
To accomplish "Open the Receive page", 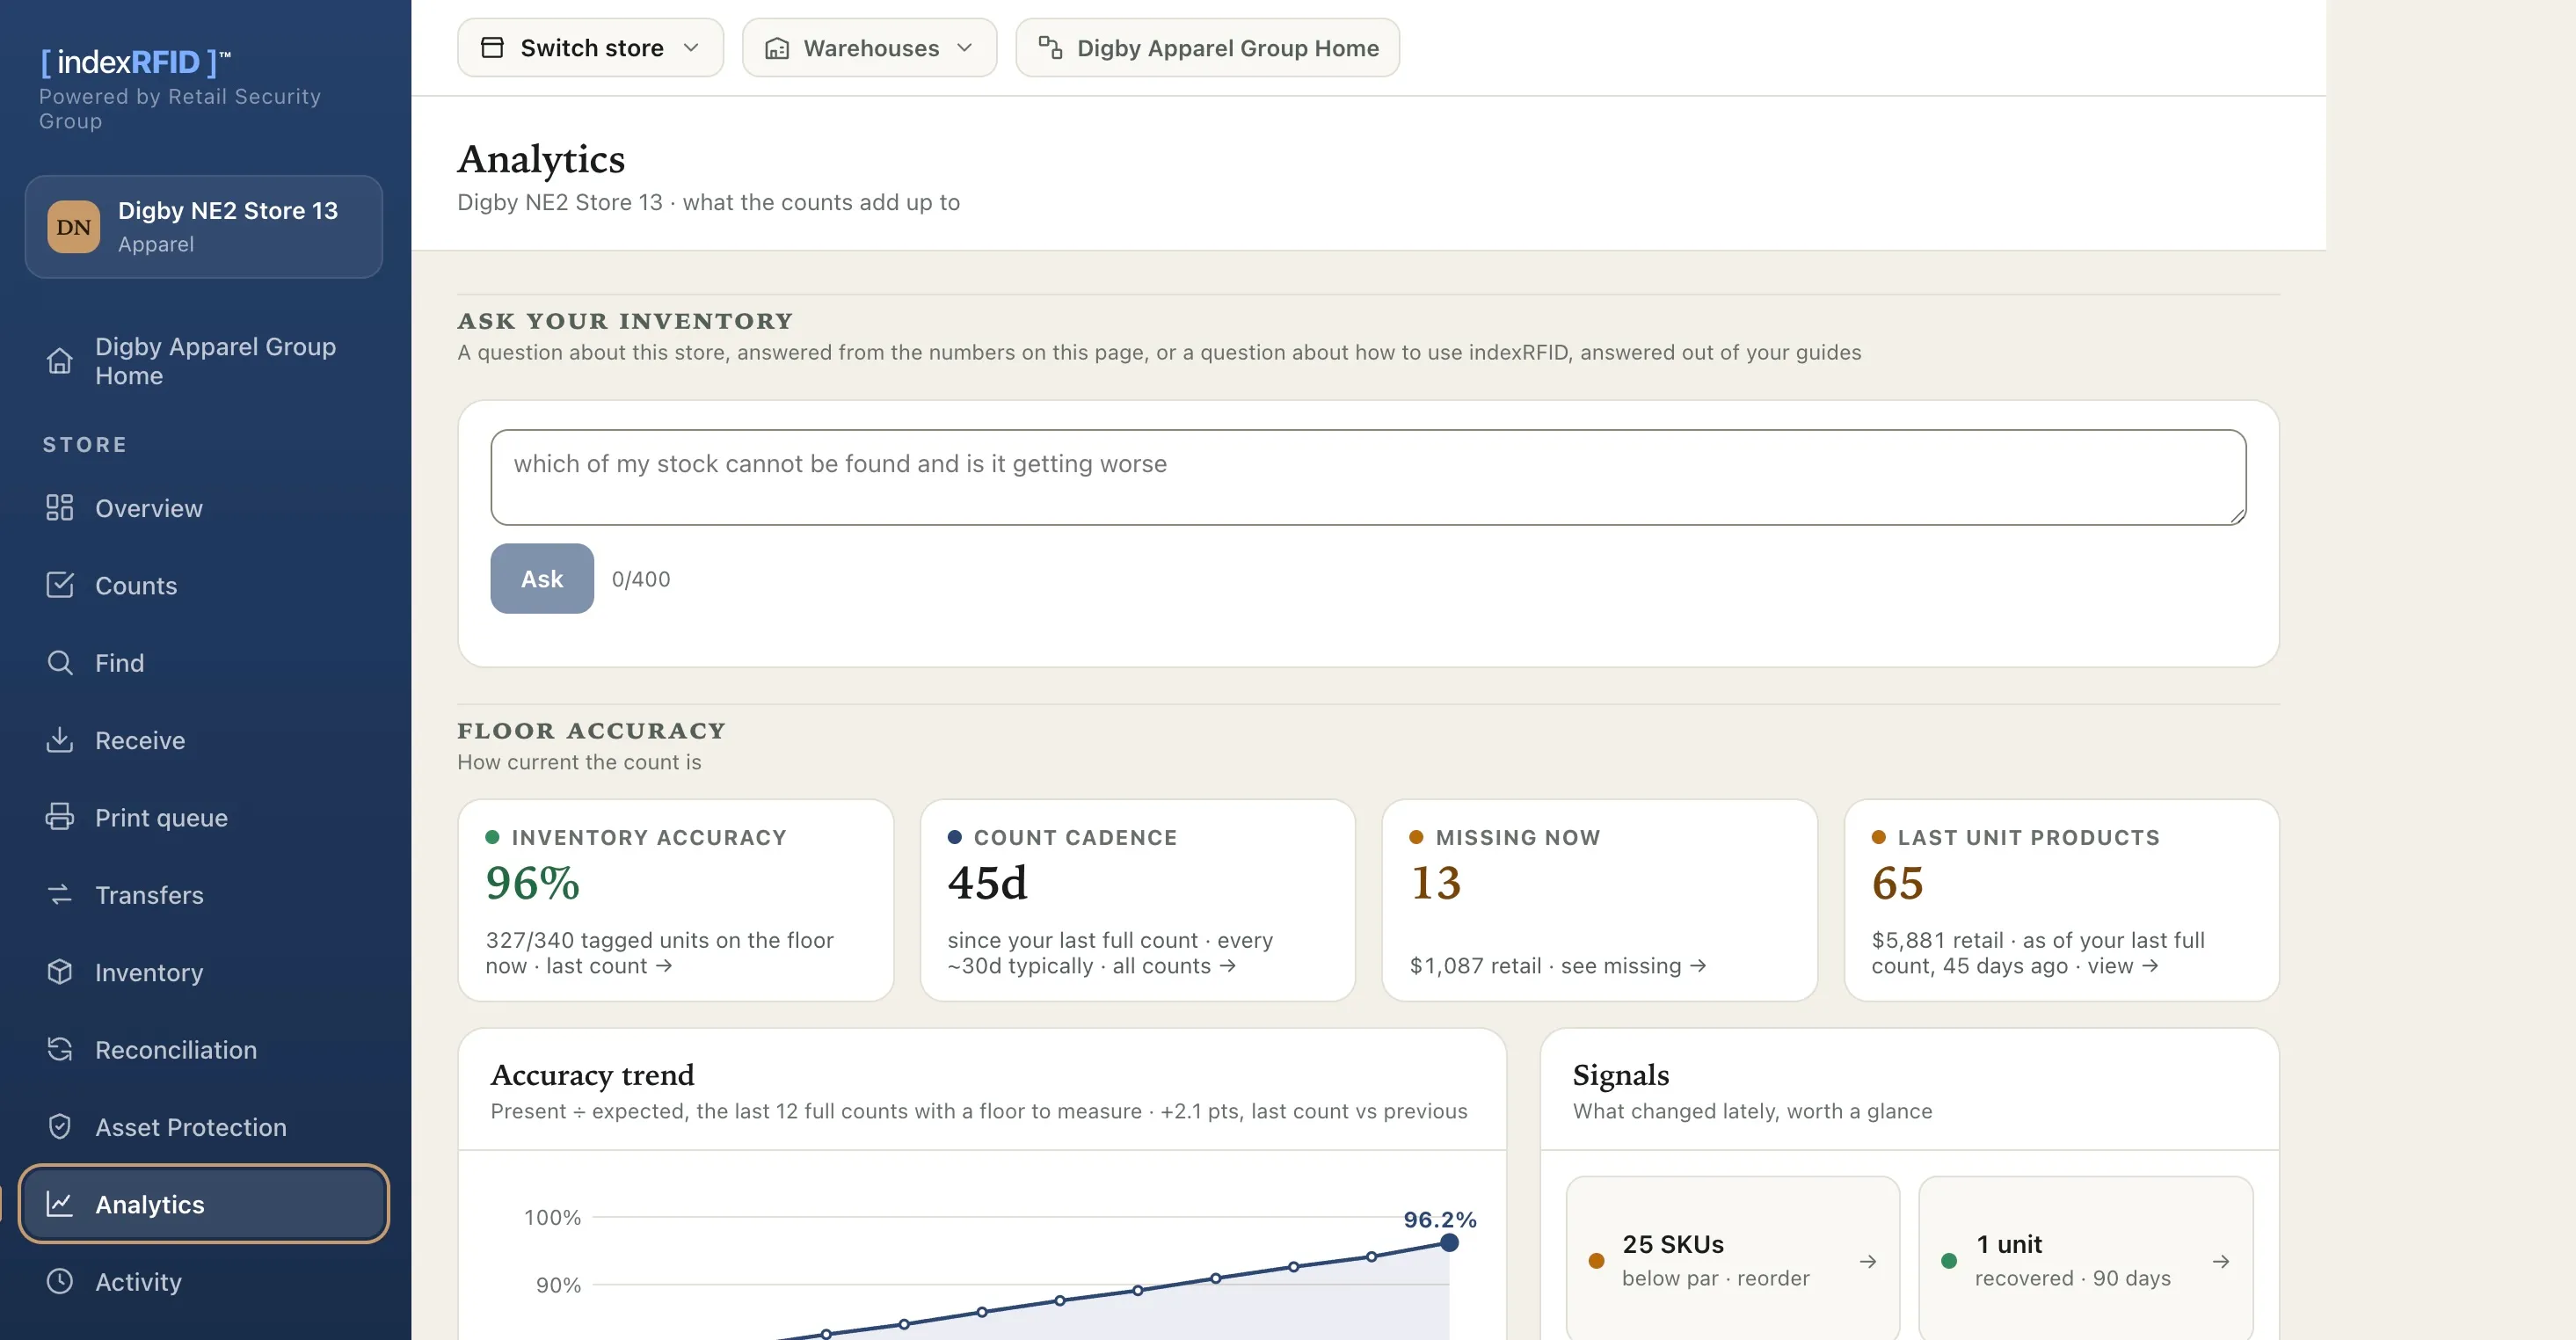I will pyautogui.click(x=204, y=740).
